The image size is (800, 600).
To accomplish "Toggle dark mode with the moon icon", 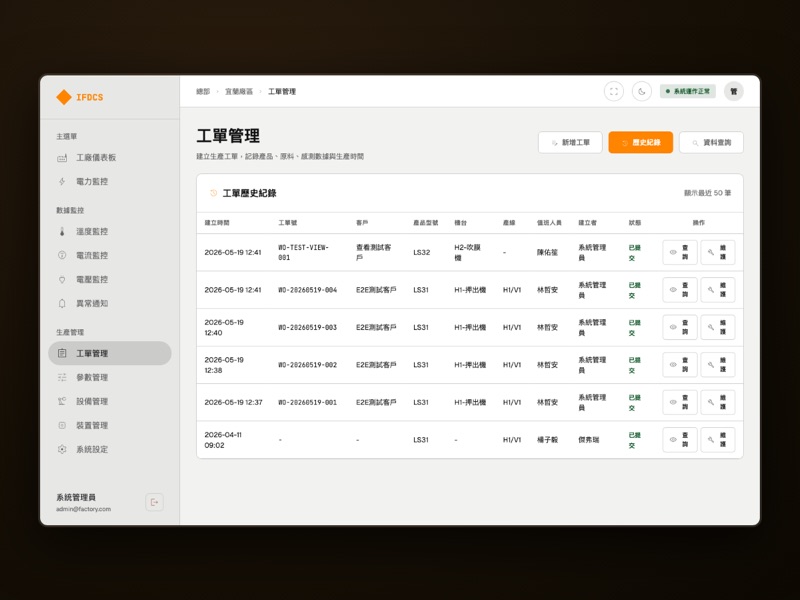I will (x=642, y=92).
